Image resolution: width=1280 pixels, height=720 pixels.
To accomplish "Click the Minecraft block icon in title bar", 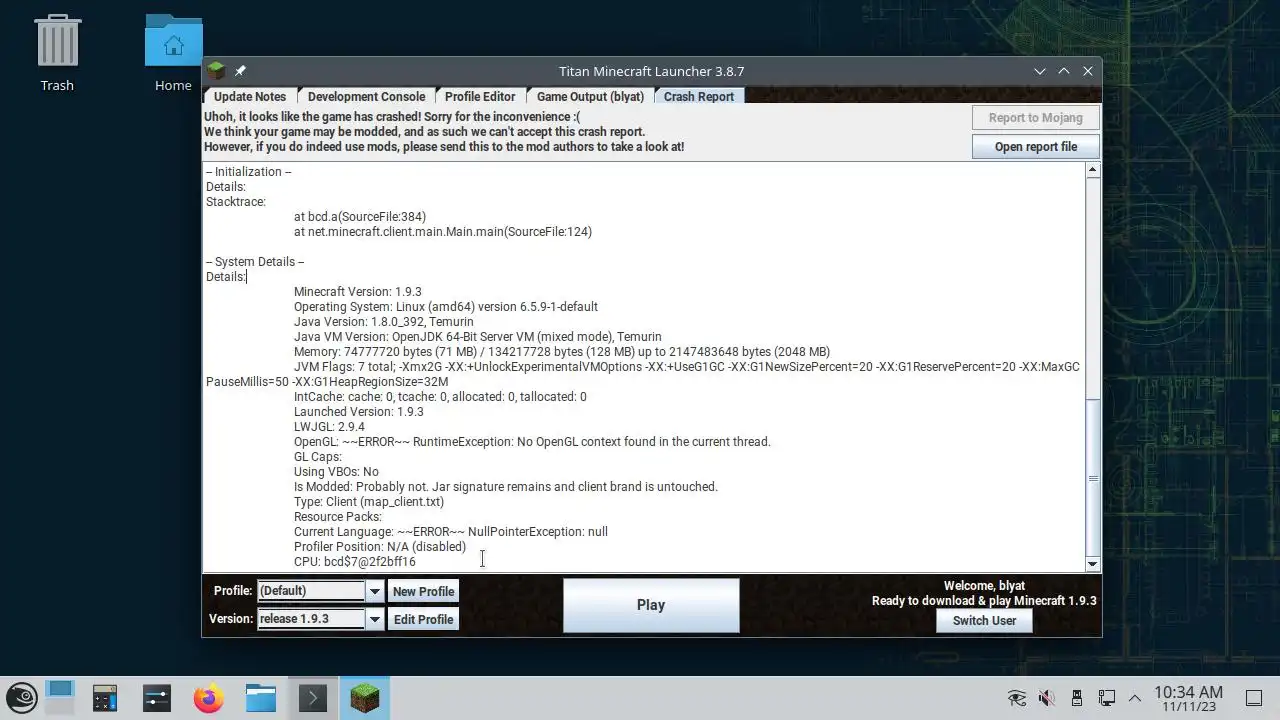I will [216, 71].
